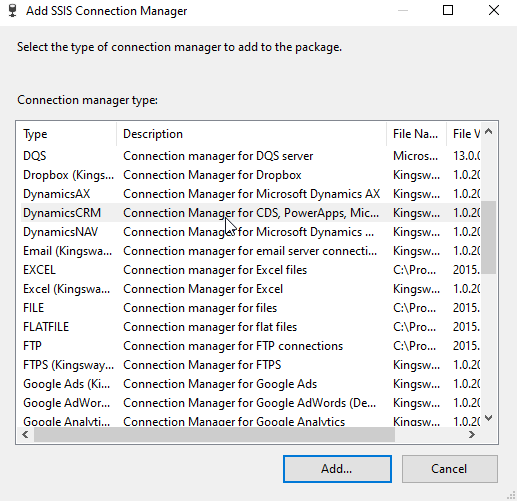Click 'Connection manager for DQS server' description
This screenshot has width=517, height=501.
pos(218,156)
